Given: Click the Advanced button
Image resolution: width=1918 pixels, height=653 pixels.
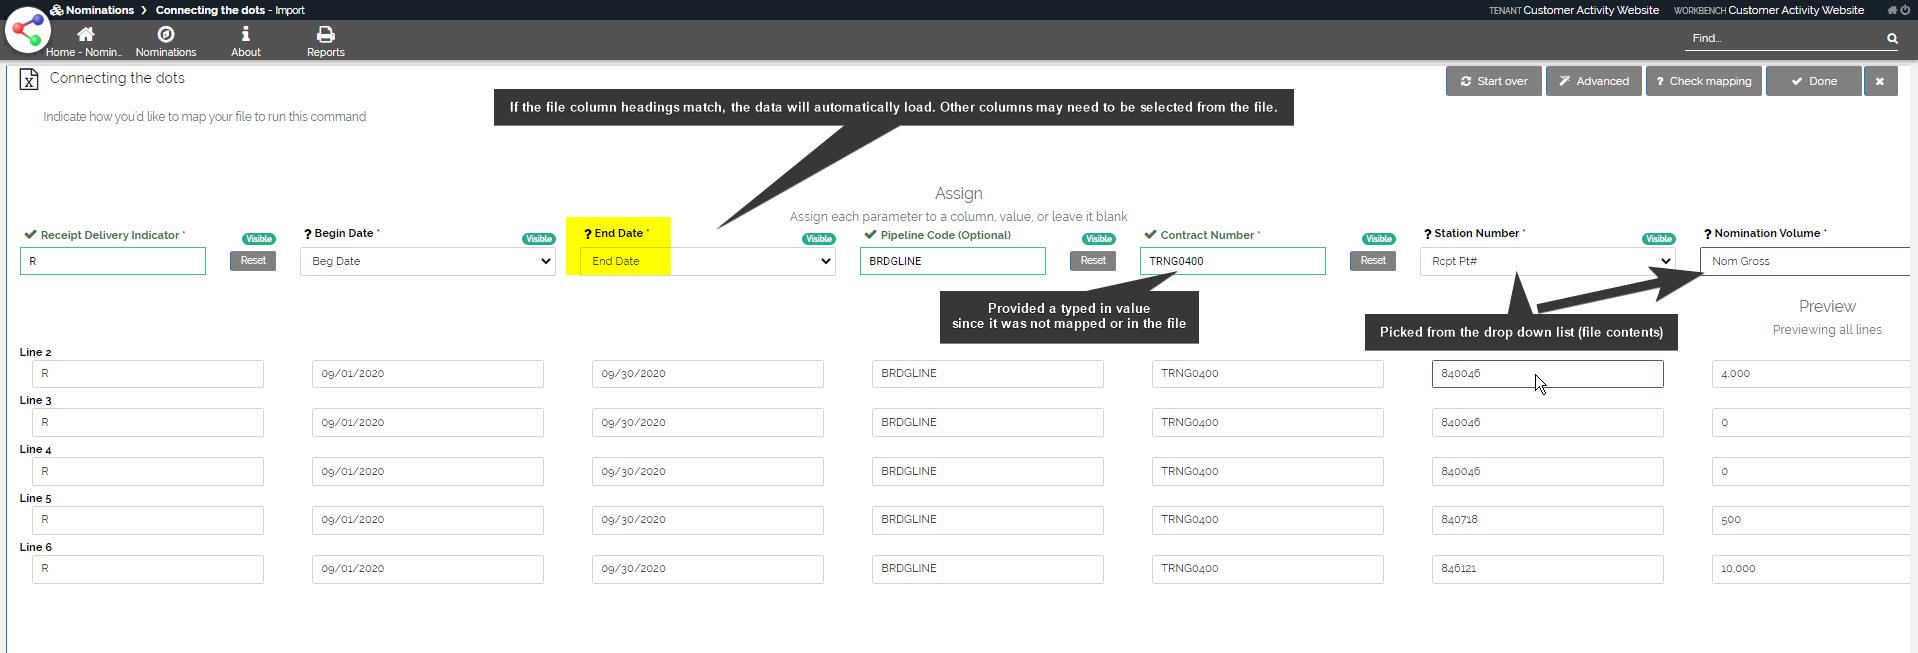Looking at the screenshot, I should click(1593, 81).
